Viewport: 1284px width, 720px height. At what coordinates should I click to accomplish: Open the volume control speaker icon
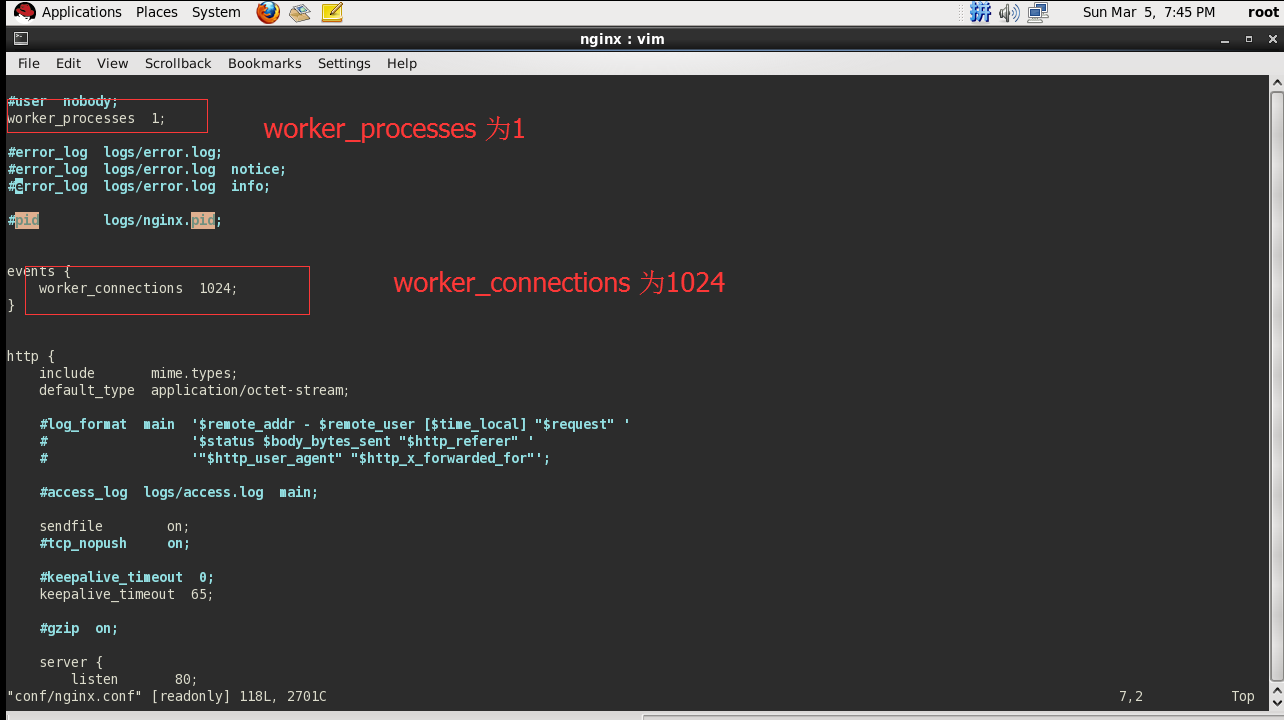point(1009,12)
